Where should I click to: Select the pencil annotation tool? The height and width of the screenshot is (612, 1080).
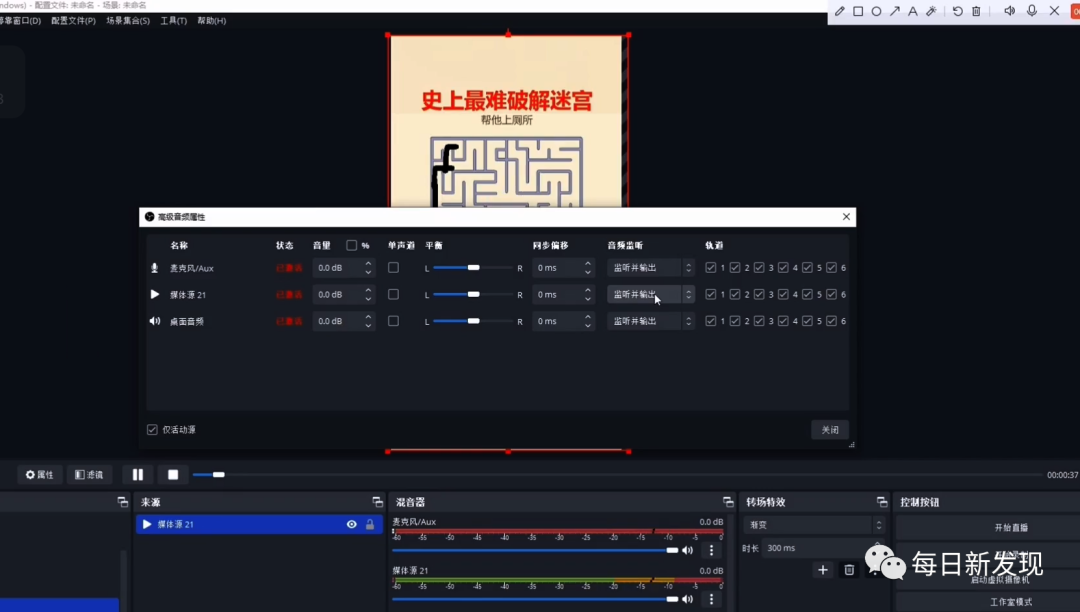coord(840,11)
